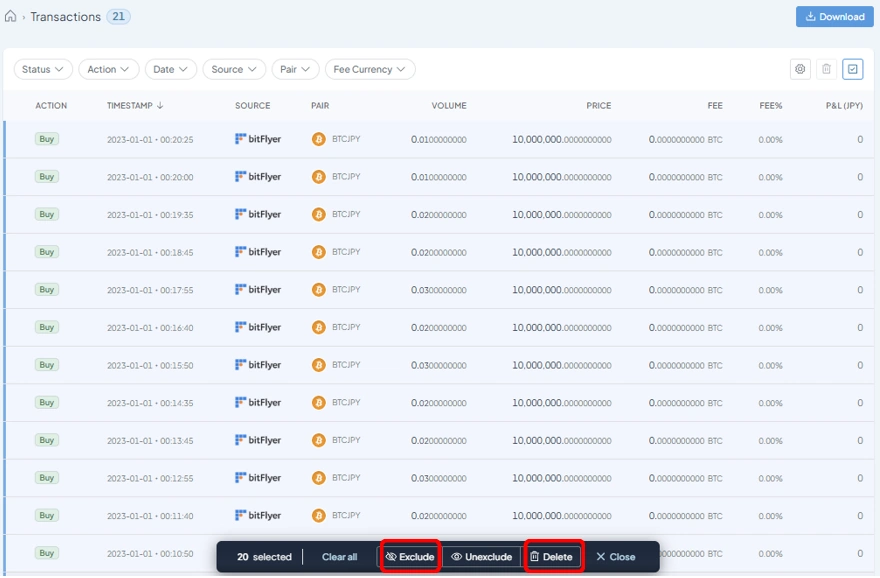Screen dimensions: 880x578
Task: Click bitFlyer logo in 00:16:40 row
Action: coord(258,327)
